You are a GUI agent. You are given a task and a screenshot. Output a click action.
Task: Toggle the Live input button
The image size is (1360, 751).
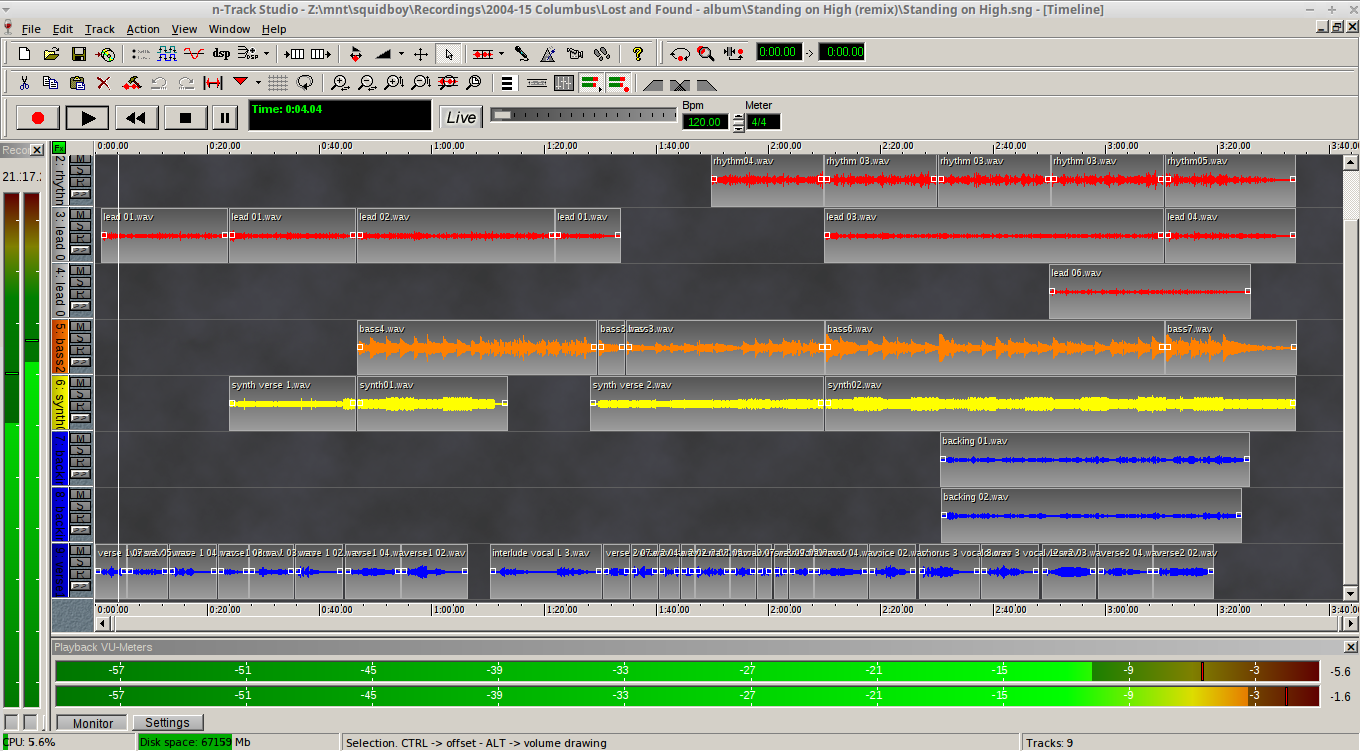pos(461,117)
